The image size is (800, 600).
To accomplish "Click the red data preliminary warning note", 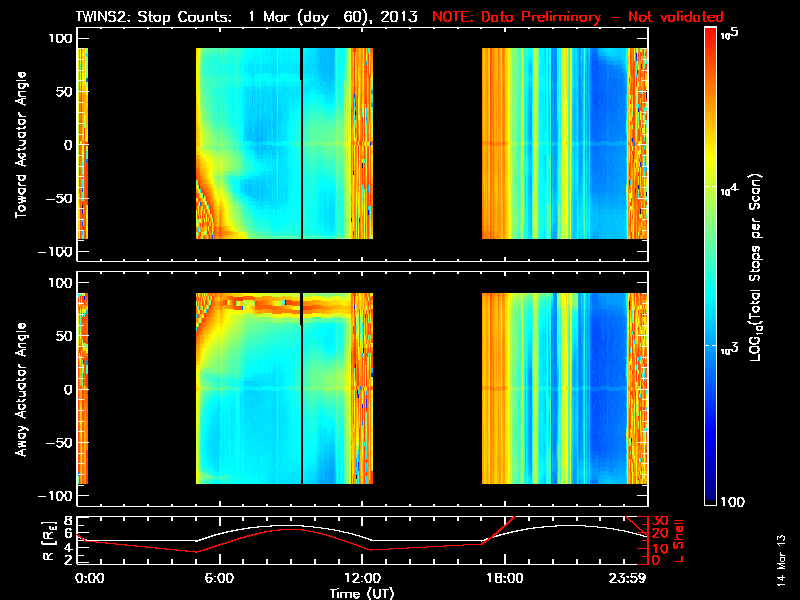I will pyautogui.click(x=578, y=17).
